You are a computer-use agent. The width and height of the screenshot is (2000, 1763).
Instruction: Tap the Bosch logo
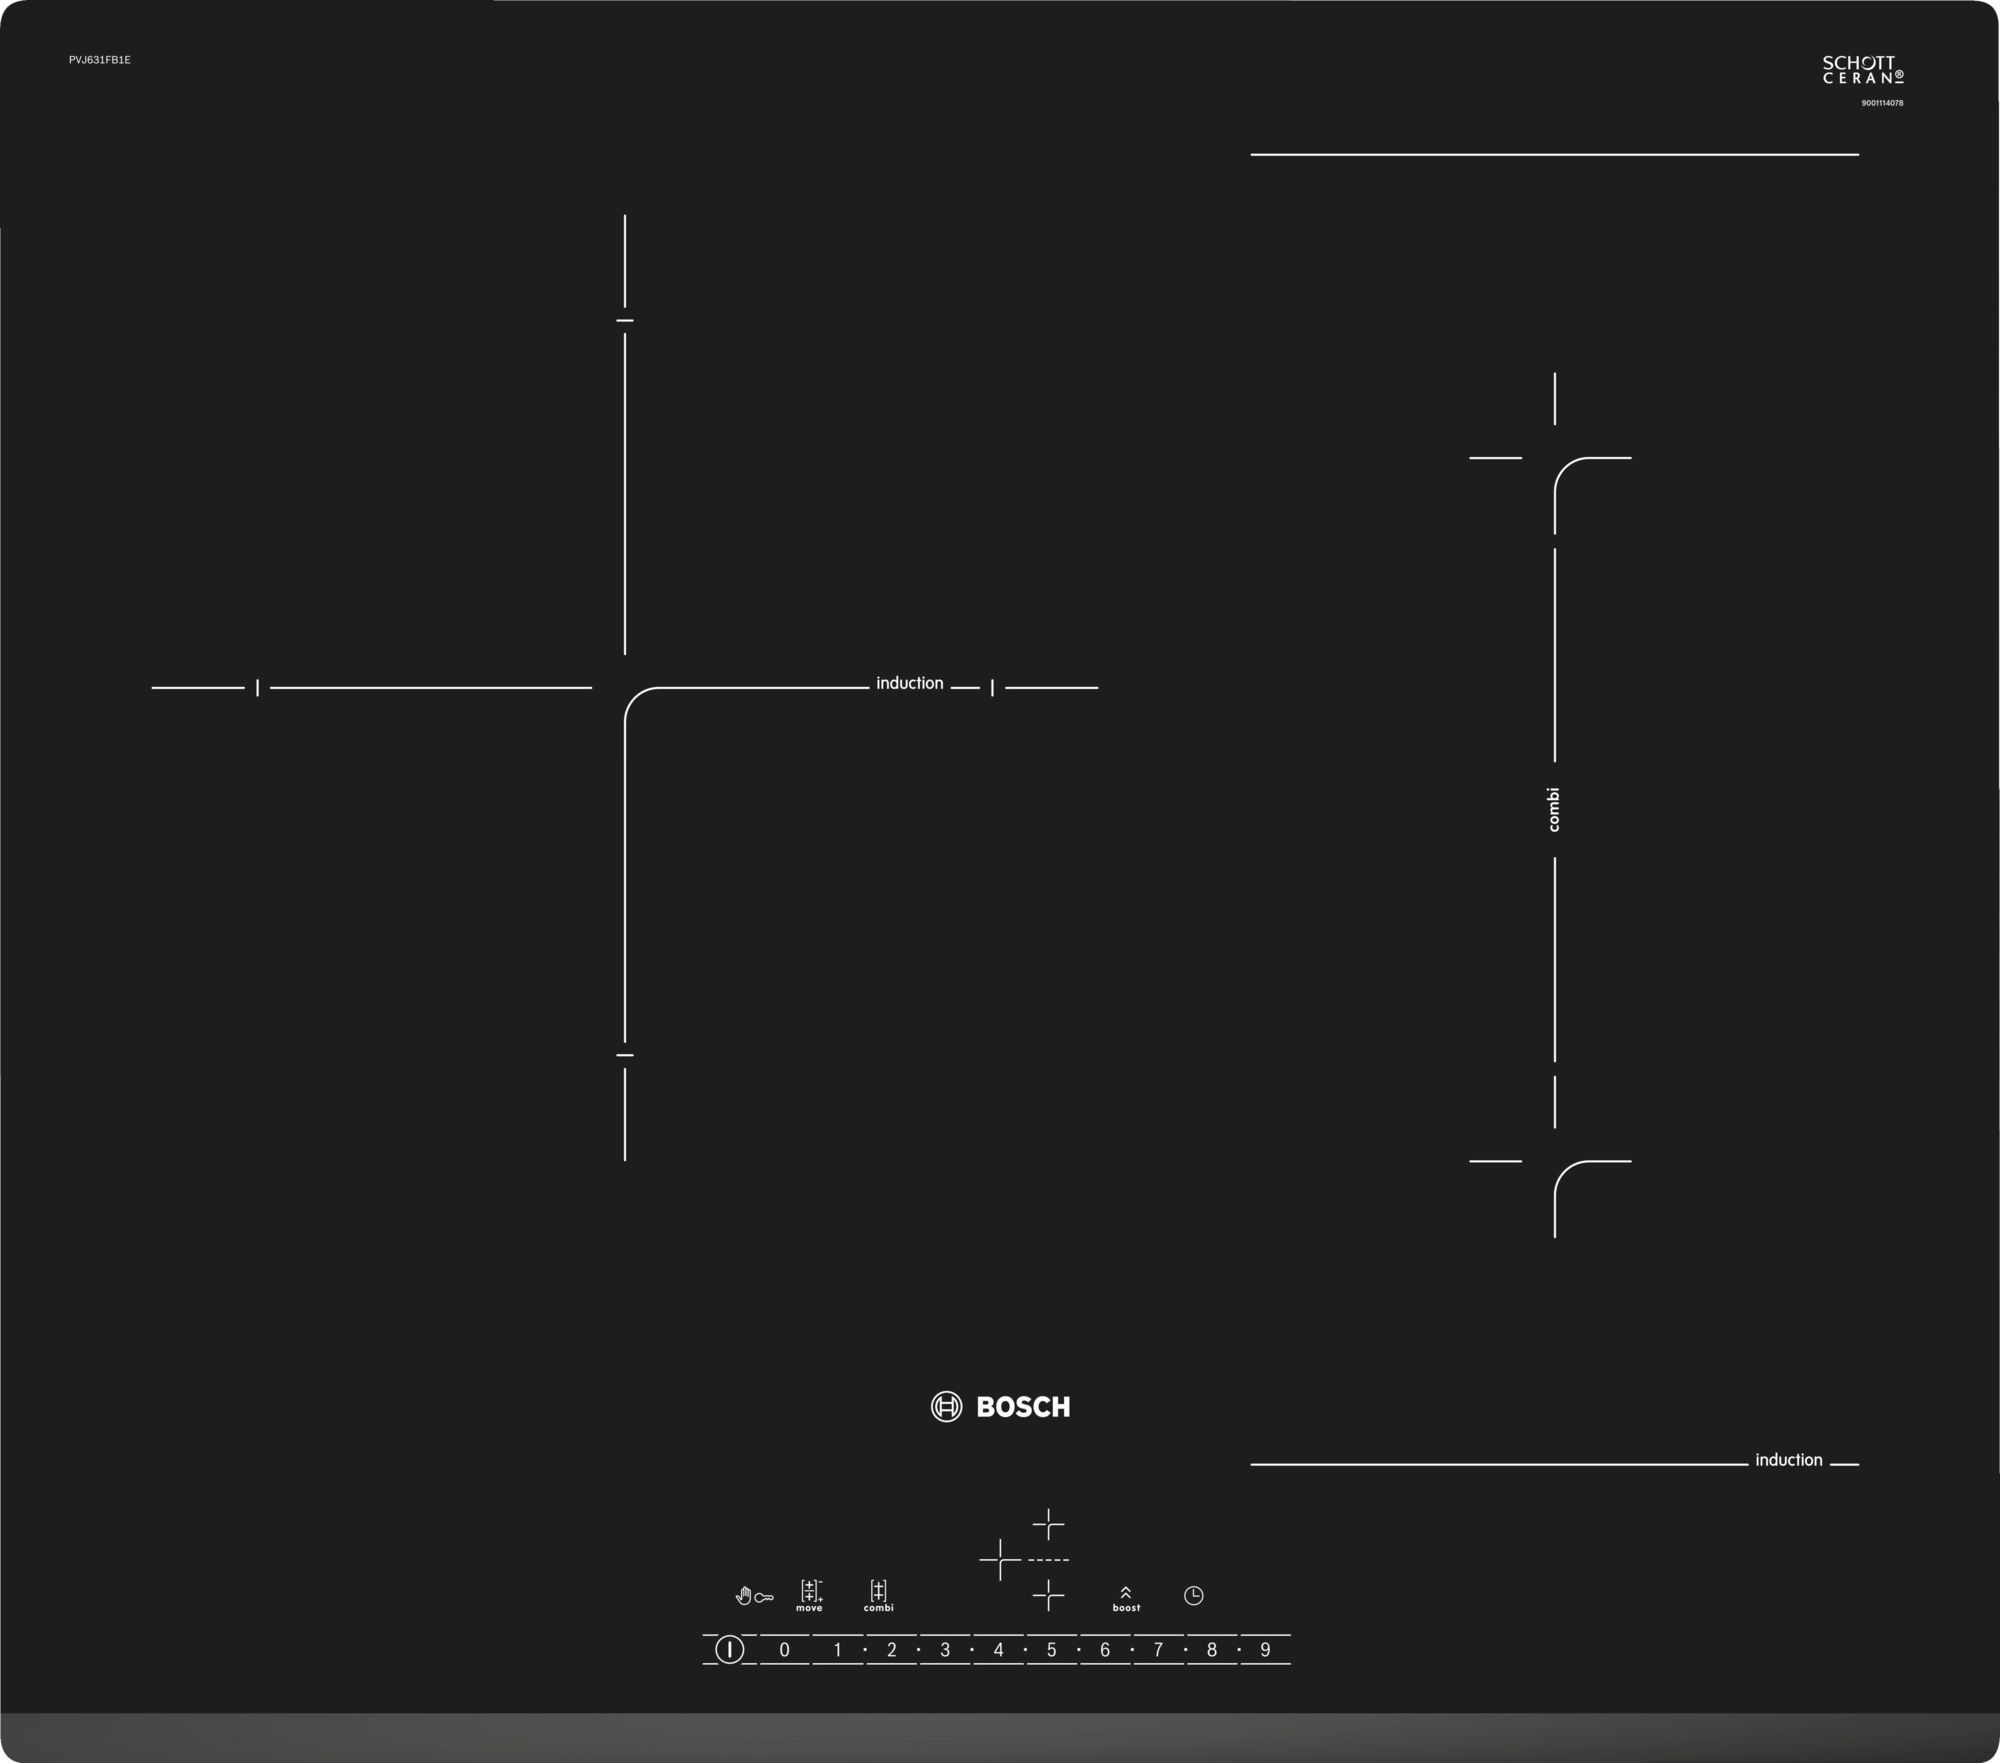1000,1407
